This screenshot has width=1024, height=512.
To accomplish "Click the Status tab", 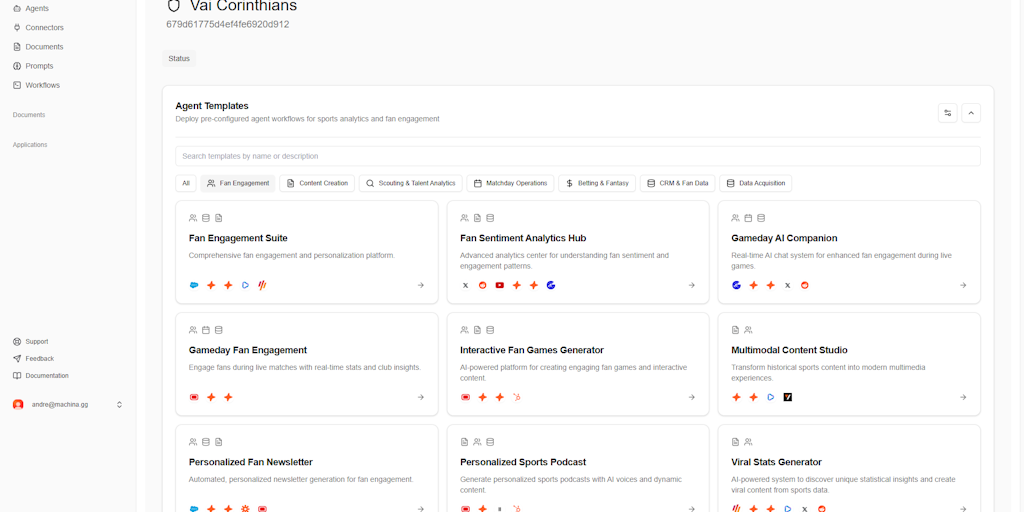I will click(x=179, y=59).
